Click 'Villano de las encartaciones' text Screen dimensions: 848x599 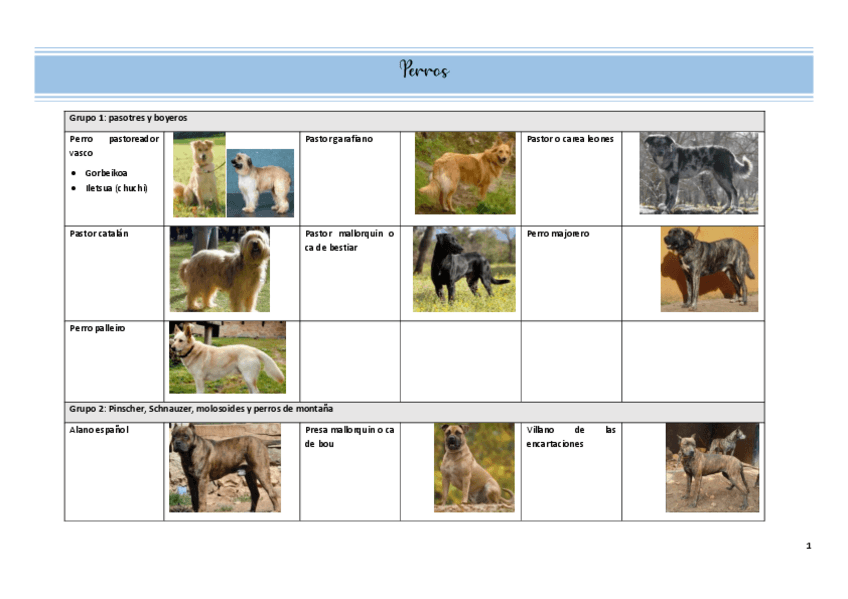point(571,437)
